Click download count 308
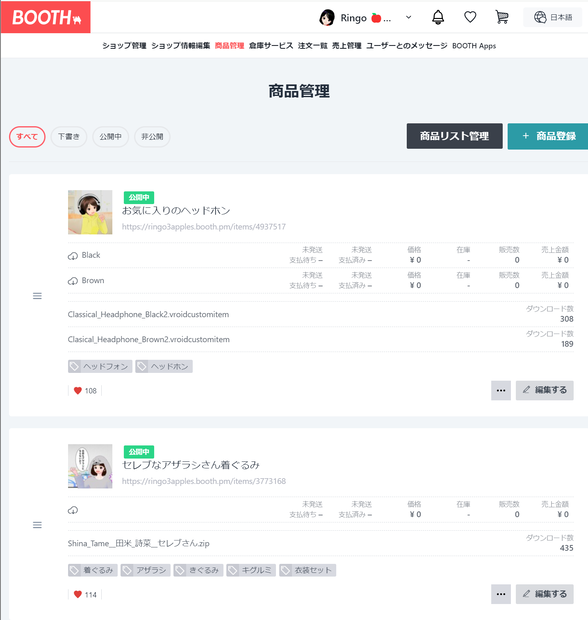This screenshot has height=620, width=588. pyautogui.click(x=567, y=319)
